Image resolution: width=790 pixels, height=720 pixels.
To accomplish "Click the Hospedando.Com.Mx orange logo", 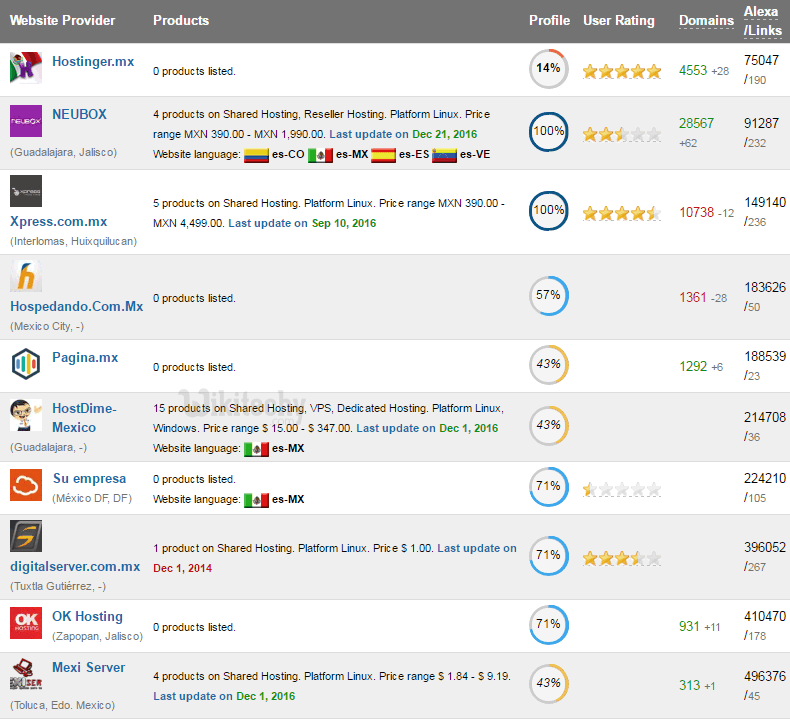I will [26, 276].
